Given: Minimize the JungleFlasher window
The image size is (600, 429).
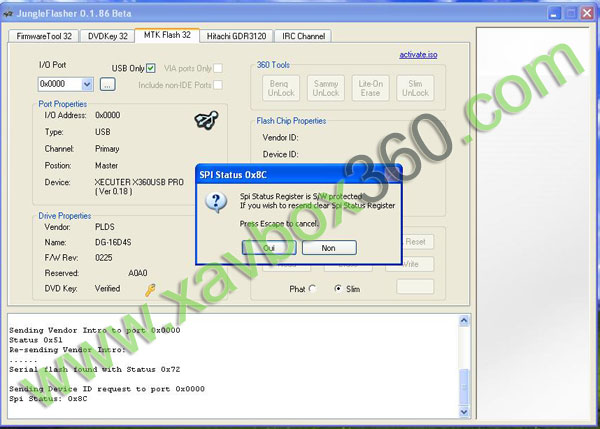Looking at the screenshot, I should coord(554,14).
